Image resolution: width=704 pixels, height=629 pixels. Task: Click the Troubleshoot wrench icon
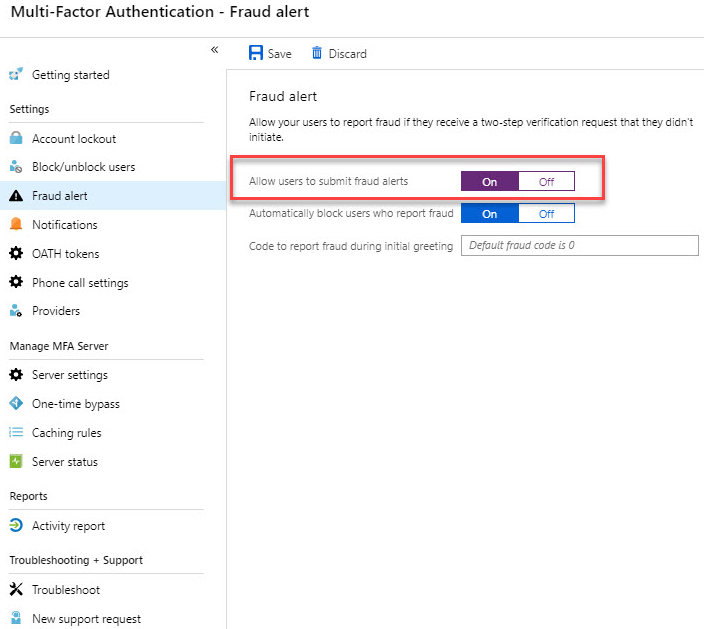coord(16,589)
